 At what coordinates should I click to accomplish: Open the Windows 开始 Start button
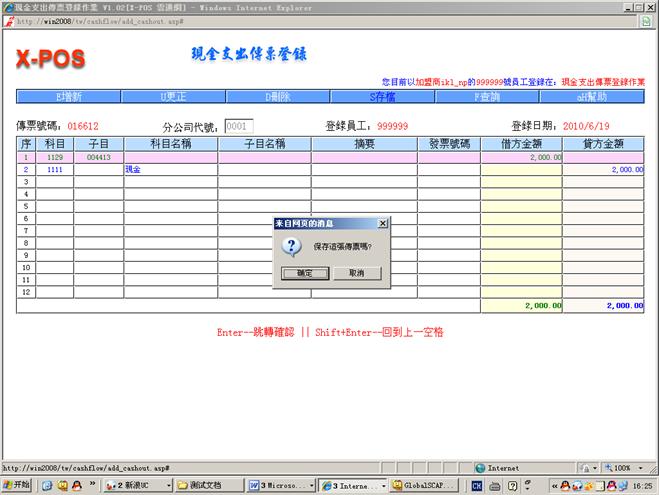coord(17,486)
